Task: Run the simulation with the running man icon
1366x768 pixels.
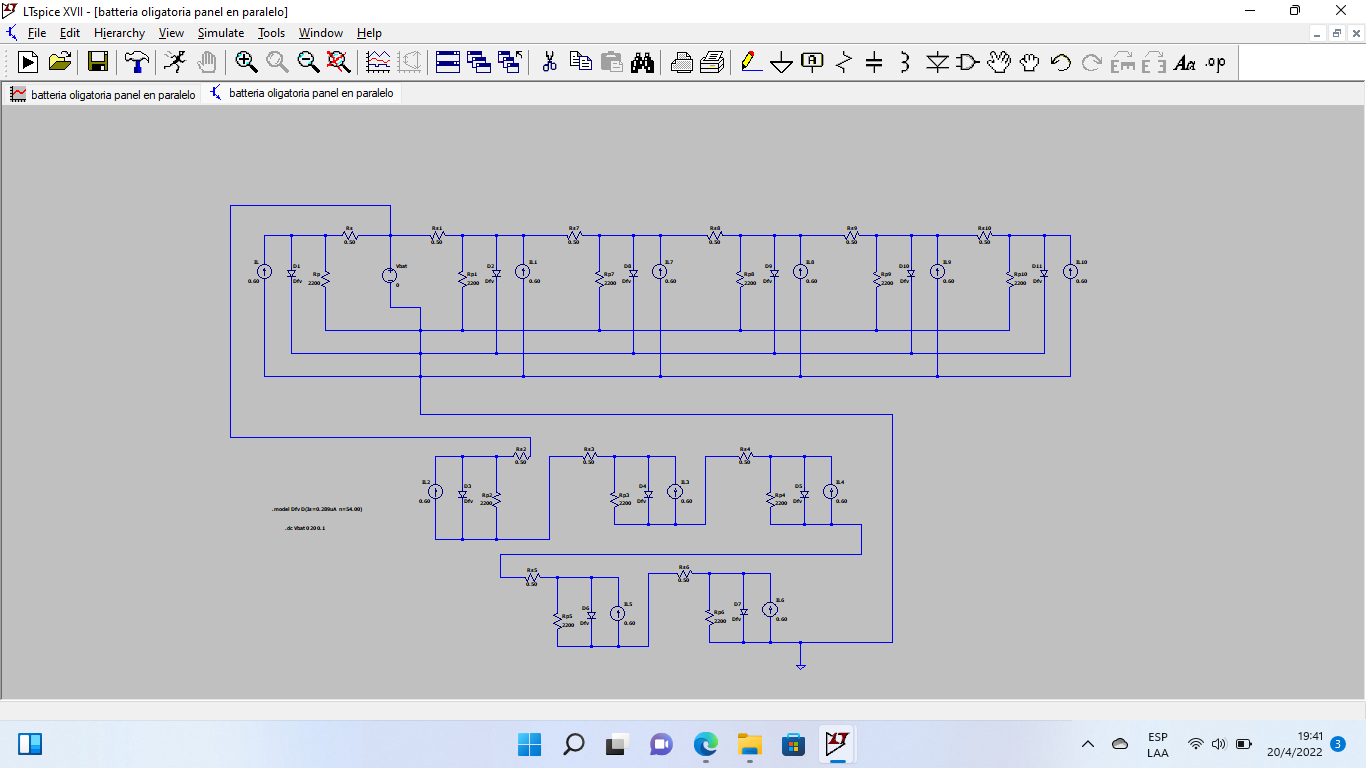Action: [x=175, y=62]
